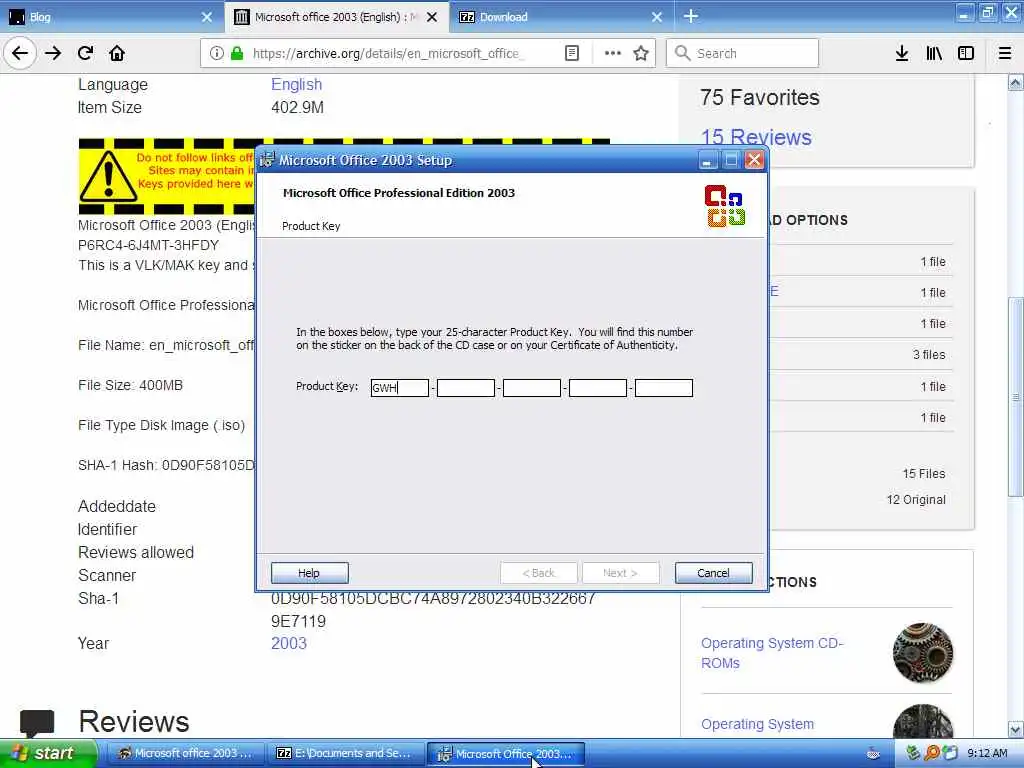This screenshot has width=1024, height=768.
Task: Click the disabled Back button in Setup
Action: tap(539, 573)
